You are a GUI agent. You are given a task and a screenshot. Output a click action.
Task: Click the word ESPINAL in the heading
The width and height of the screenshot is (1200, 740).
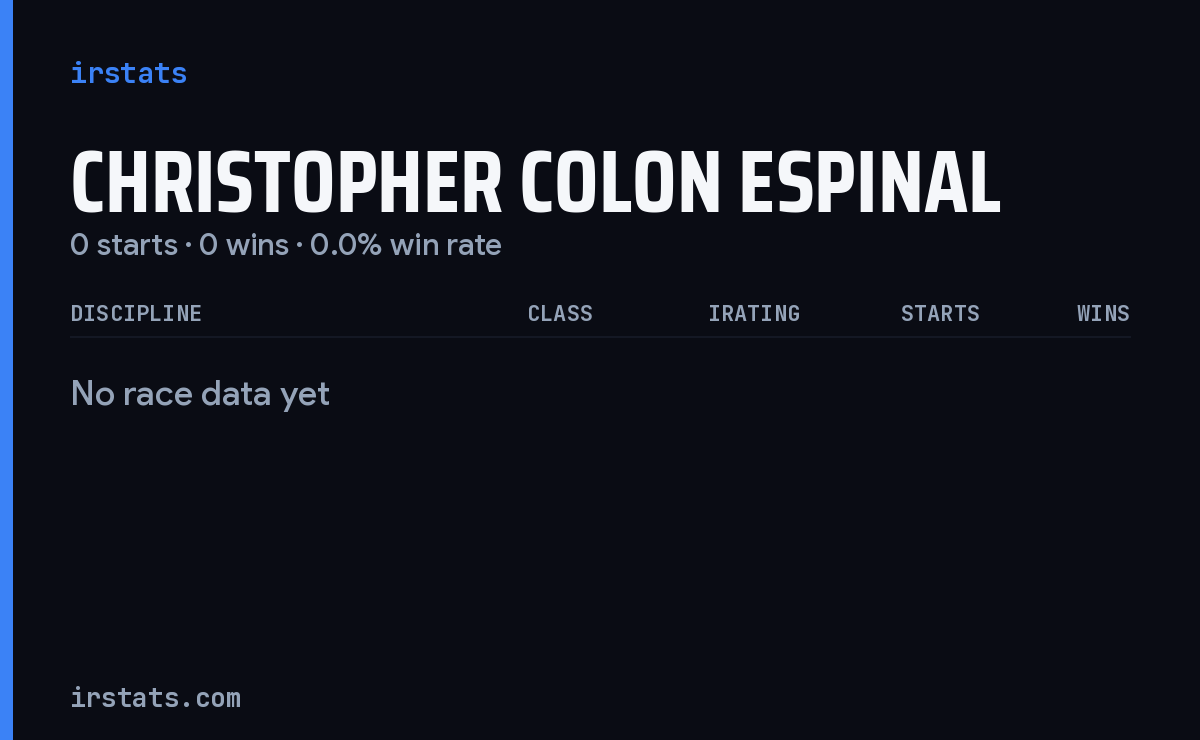[870, 183]
